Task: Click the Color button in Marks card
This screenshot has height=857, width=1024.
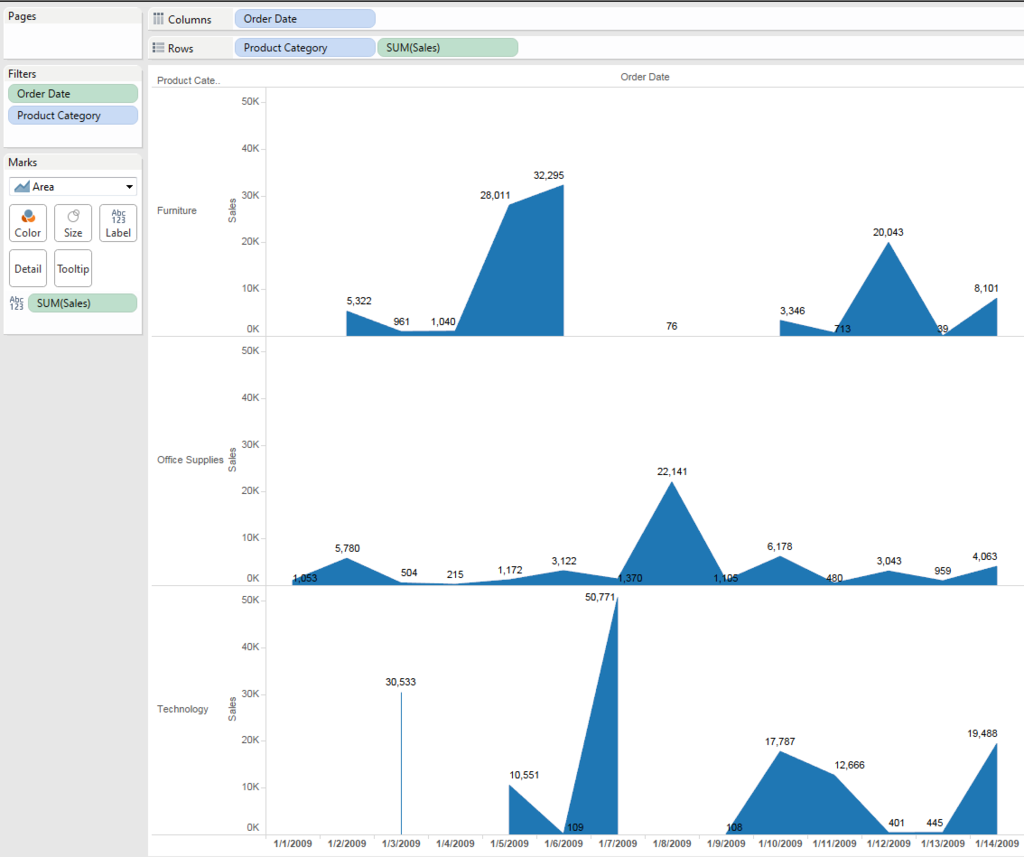Action: 28,223
